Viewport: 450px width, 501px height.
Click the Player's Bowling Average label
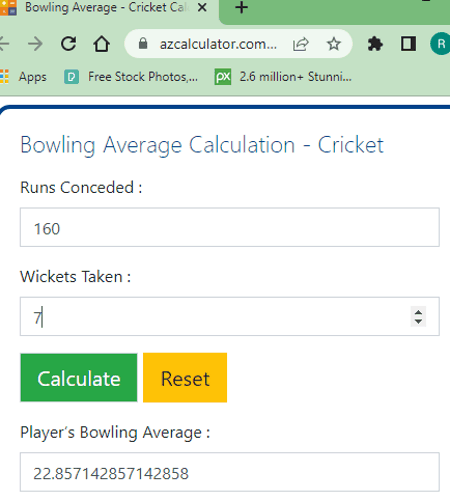[115, 433]
